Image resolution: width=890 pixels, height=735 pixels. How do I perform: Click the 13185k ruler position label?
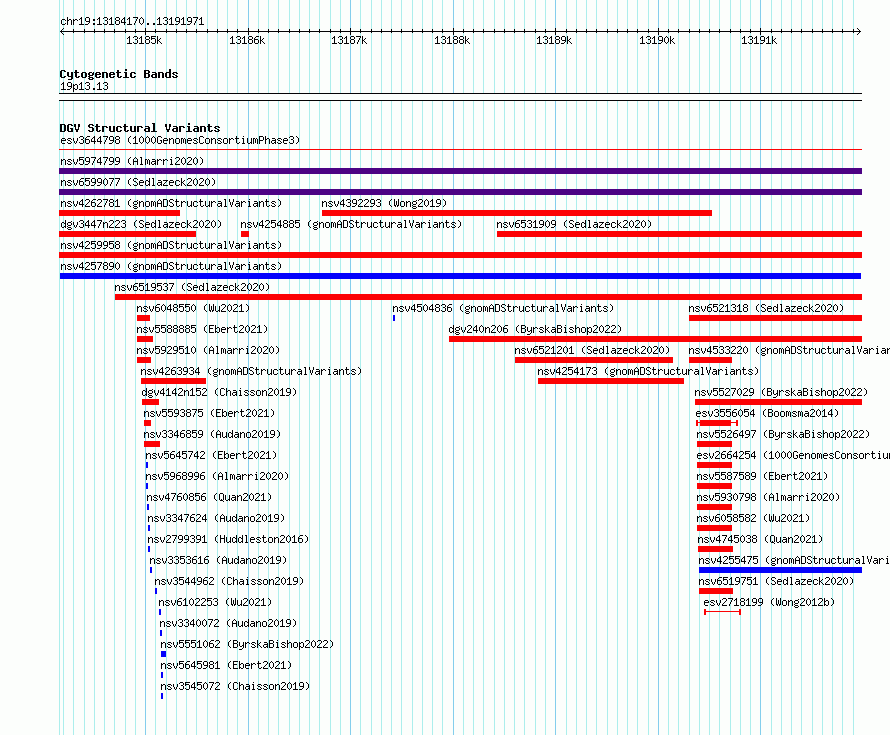pos(144,40)
